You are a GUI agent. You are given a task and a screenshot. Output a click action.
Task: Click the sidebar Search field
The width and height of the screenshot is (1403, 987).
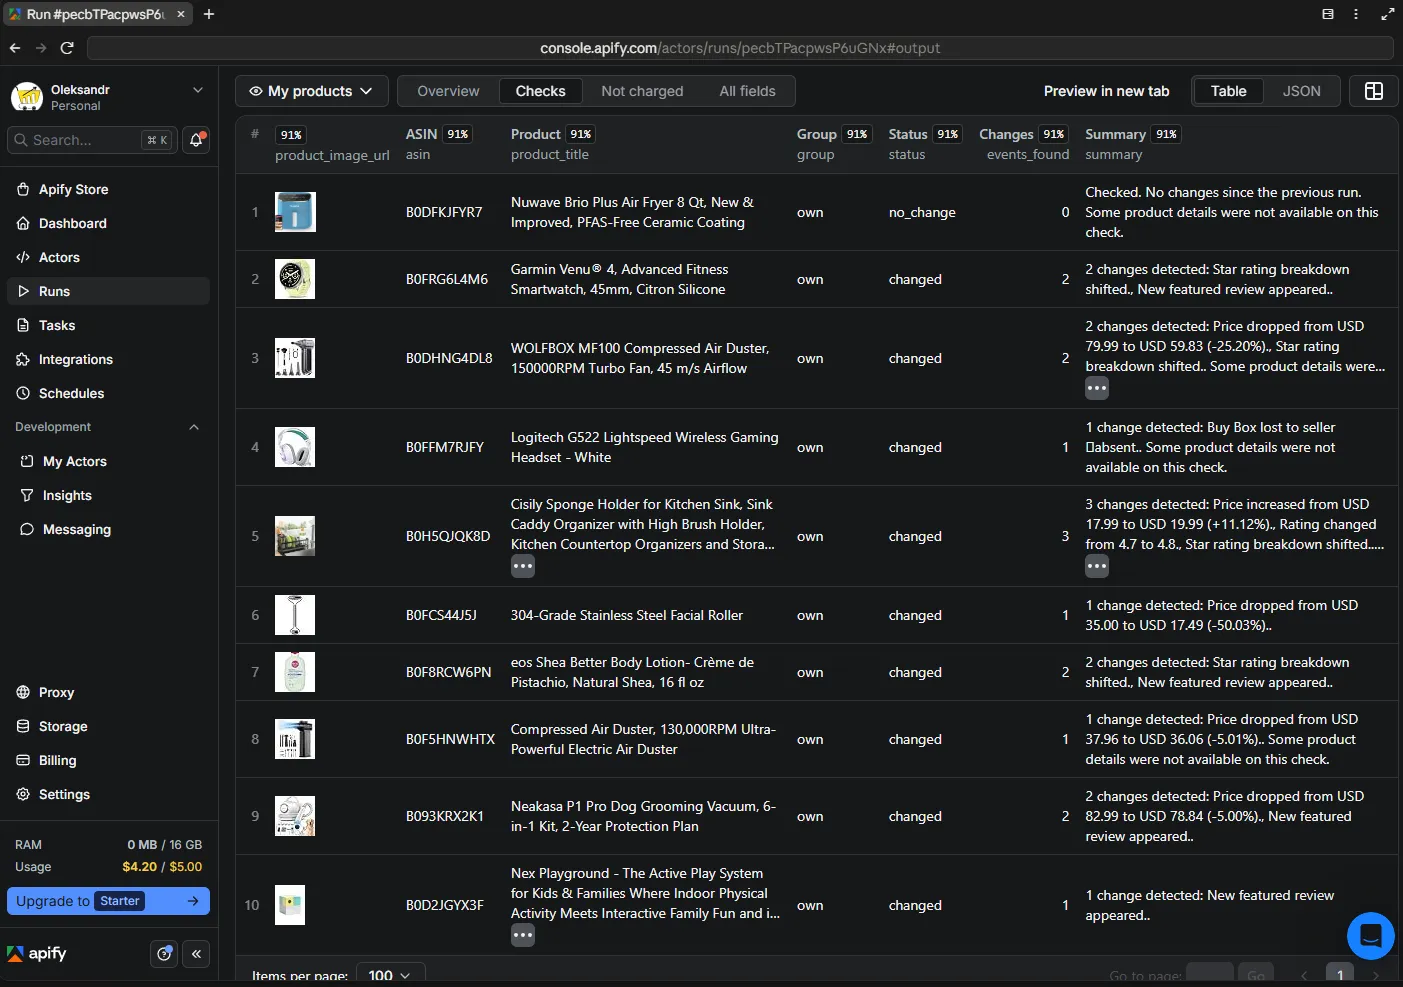[92, 140]
